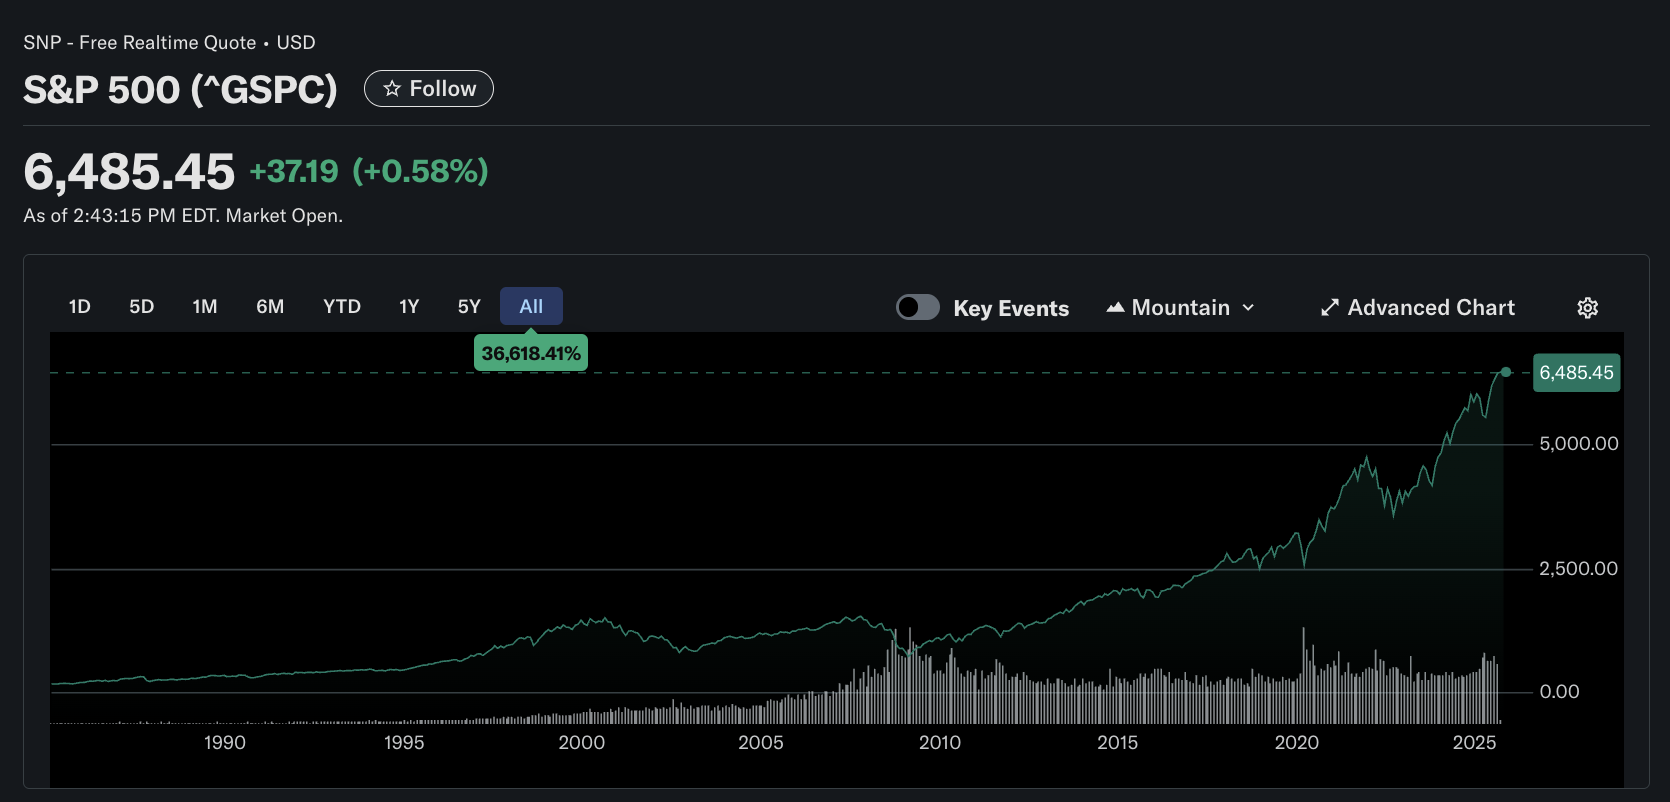Viewport: 1670px width, 802px height.
Task: Choose the 1M time range
Action: [205, 307]
